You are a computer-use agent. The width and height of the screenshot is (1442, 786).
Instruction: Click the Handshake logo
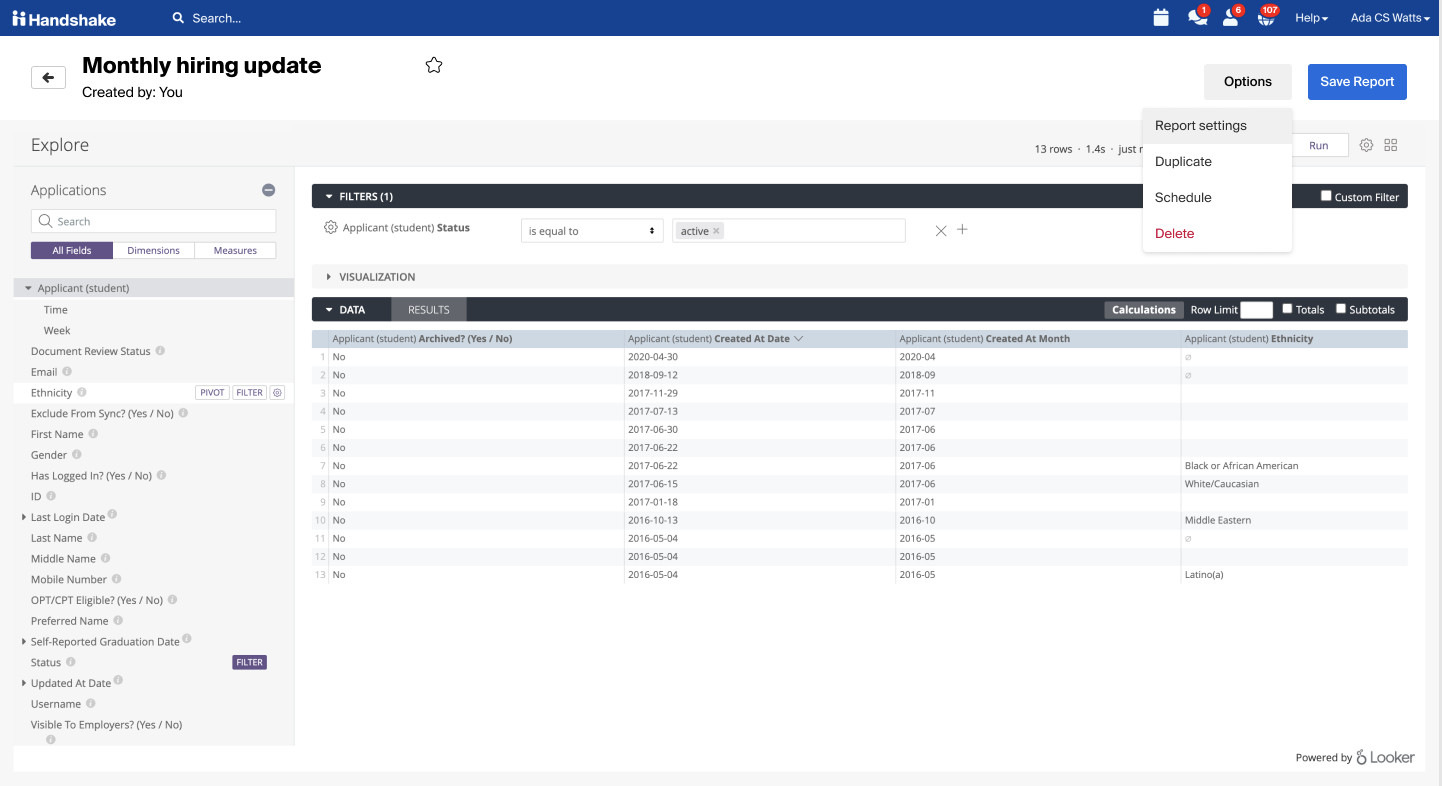[64, 18]
